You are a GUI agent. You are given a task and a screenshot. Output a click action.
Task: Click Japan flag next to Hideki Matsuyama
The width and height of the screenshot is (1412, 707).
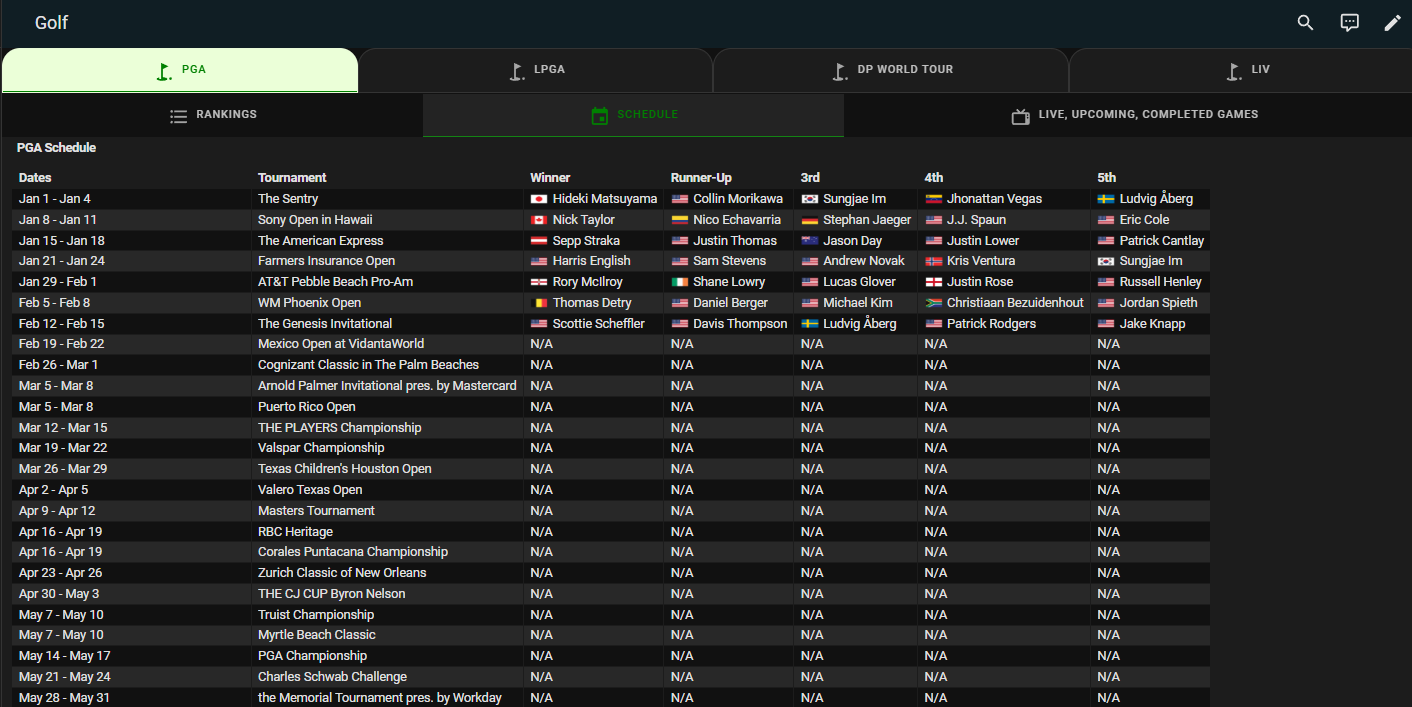click(x=538, y=199)
